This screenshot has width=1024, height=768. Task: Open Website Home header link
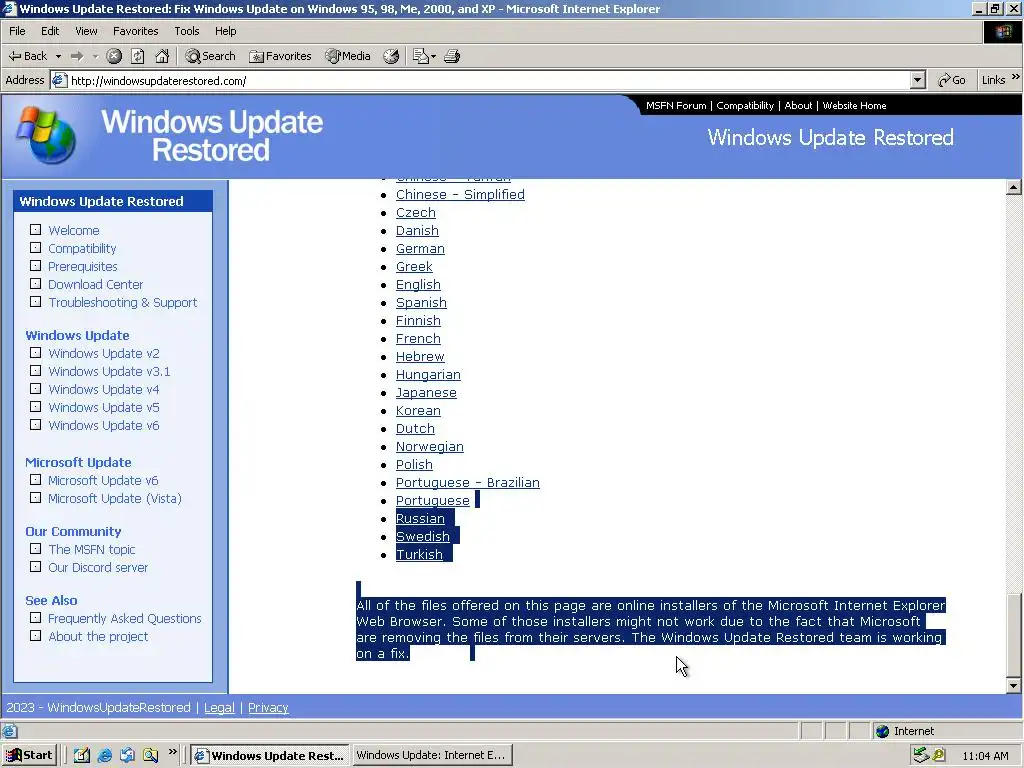[x=854, y=105]
